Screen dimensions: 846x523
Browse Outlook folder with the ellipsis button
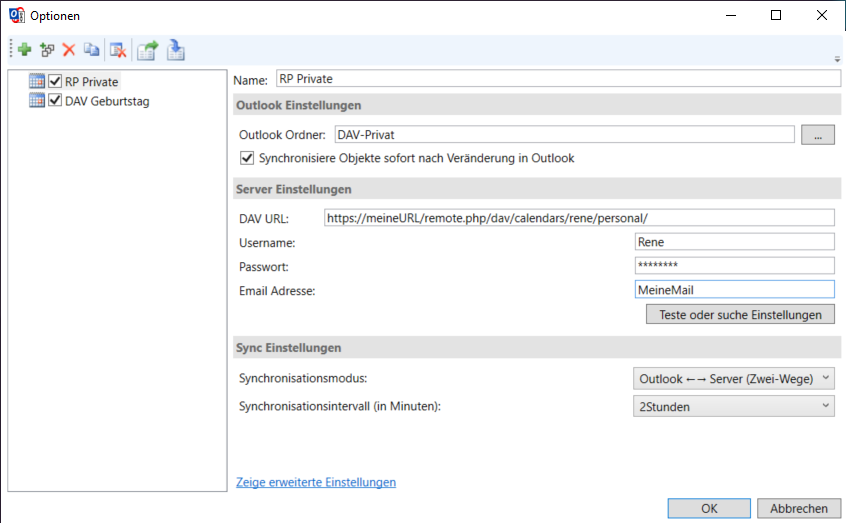[817, 134]
